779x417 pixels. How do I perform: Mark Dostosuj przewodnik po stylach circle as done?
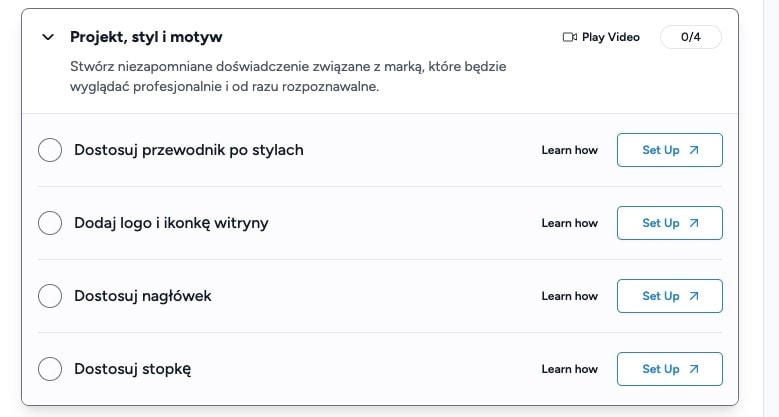point(50,150)
